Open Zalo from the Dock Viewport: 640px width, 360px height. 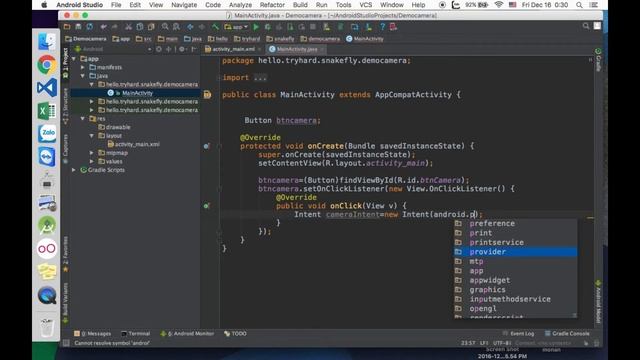click(x=47, y=133)
